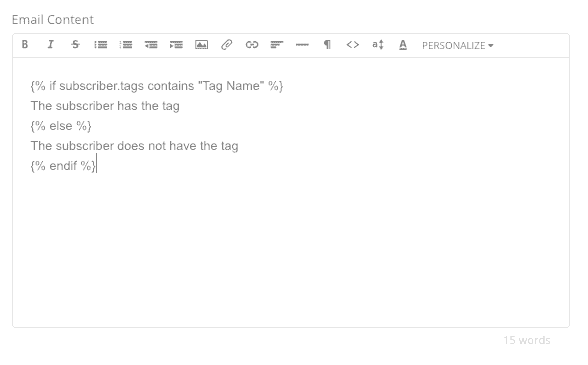Insert a numbered list
This screenshot has width=588, height=365.
tap(126, 45)
